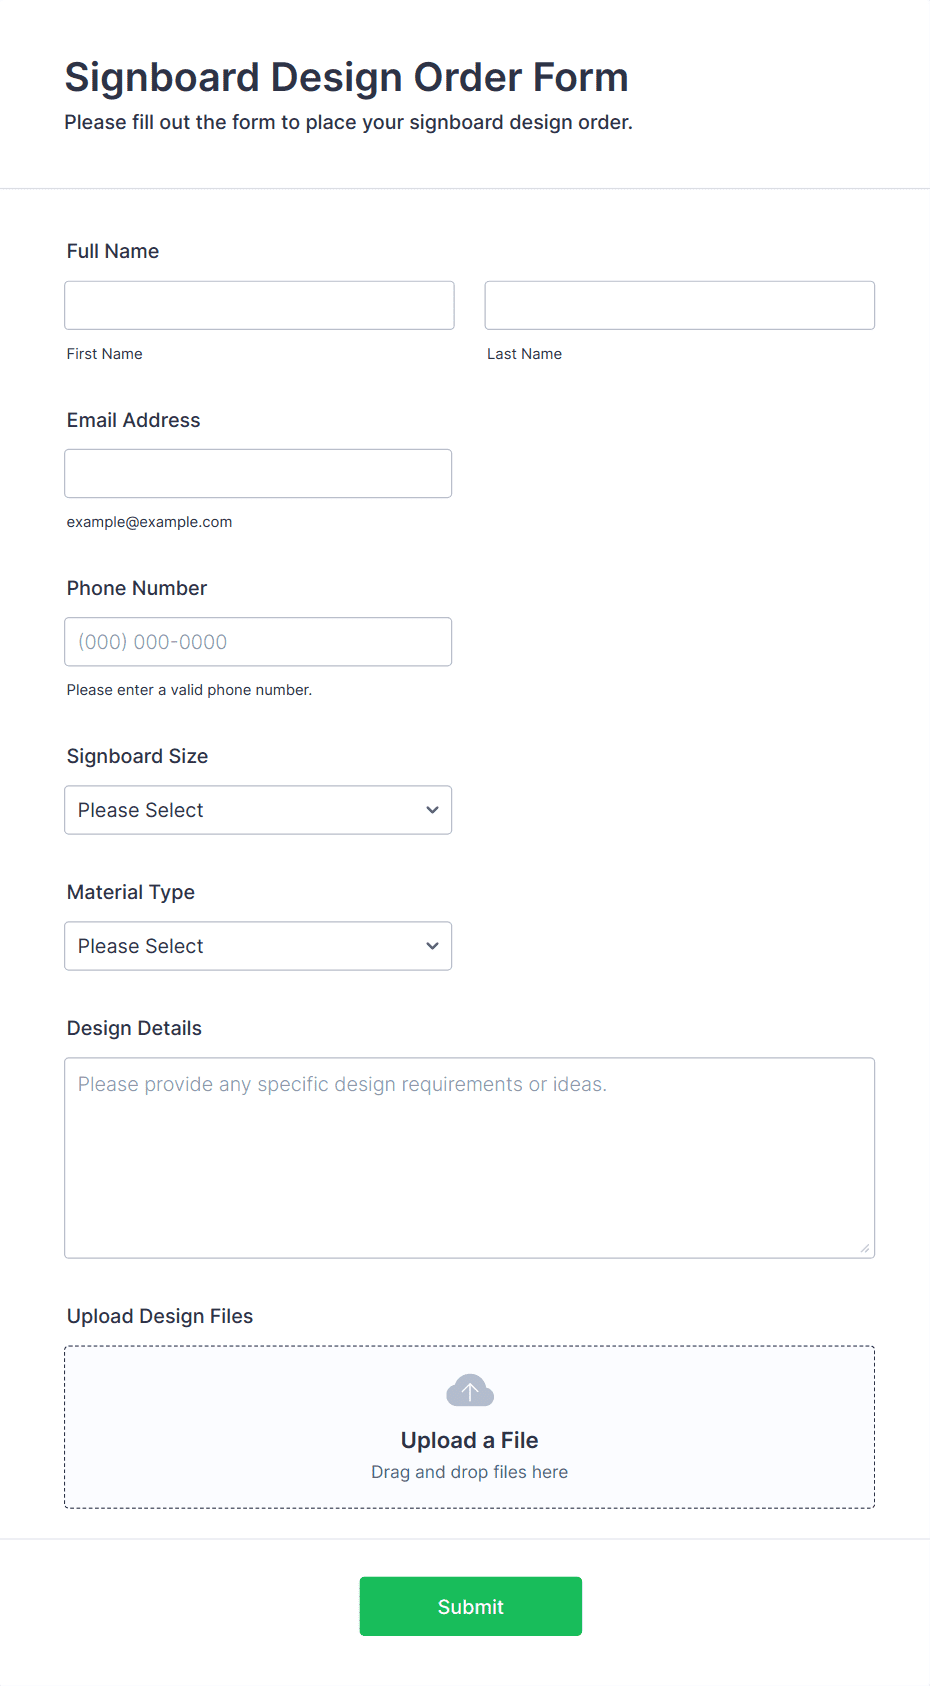930x1686 pixels.
Task: Click the "Drag and drop files here" text
Action: click(x=469, y=1472)
